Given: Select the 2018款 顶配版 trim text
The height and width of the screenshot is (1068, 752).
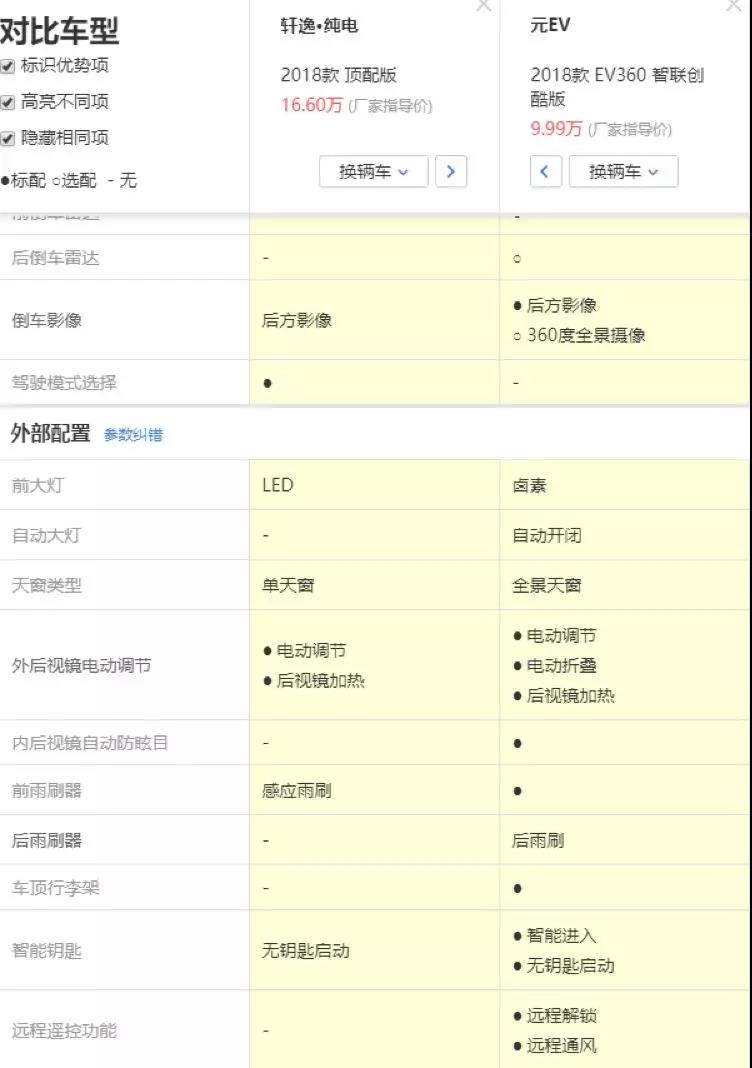Looking at the screenshot, I should [338, 76].
